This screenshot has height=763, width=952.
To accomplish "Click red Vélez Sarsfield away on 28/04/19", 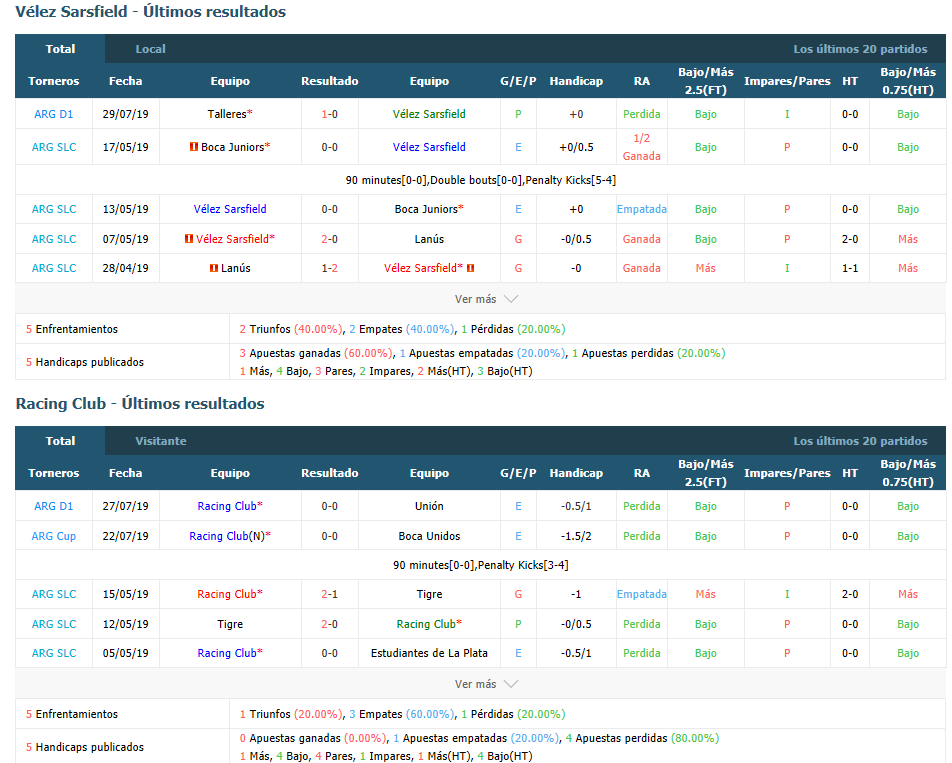I will pyautogui.click(x=421, y=268).
